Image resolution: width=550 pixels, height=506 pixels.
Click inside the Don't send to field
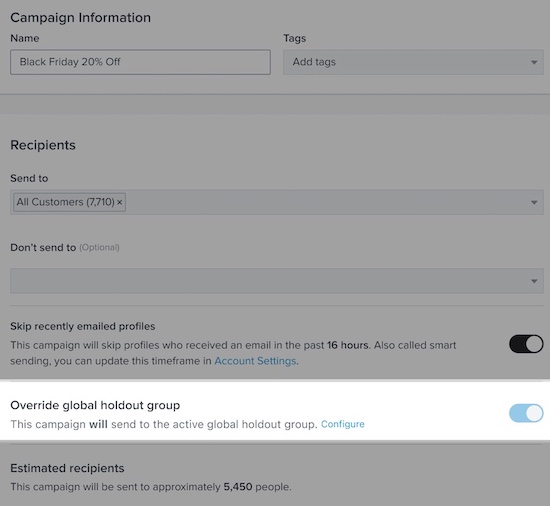[277, 281]
